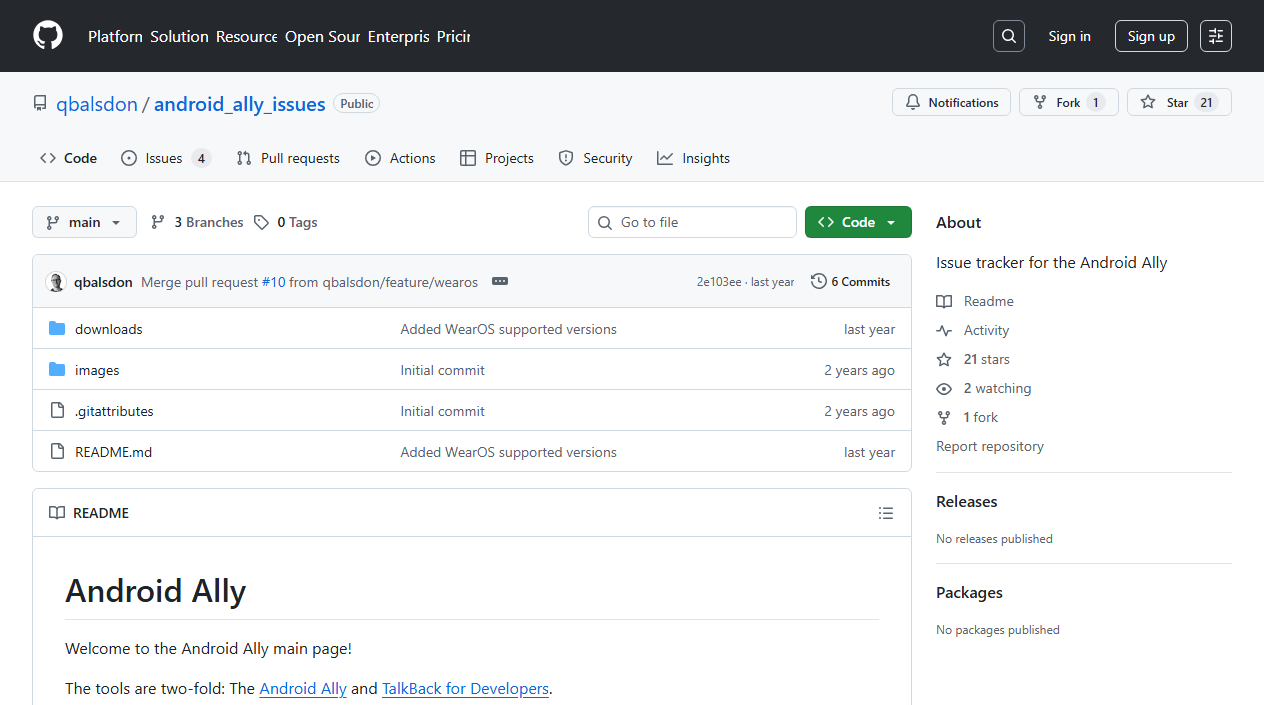Viewport: 1264px width, 705px height.
Task: Open the Platform navigation menu
Action: (x=115, y=36)
